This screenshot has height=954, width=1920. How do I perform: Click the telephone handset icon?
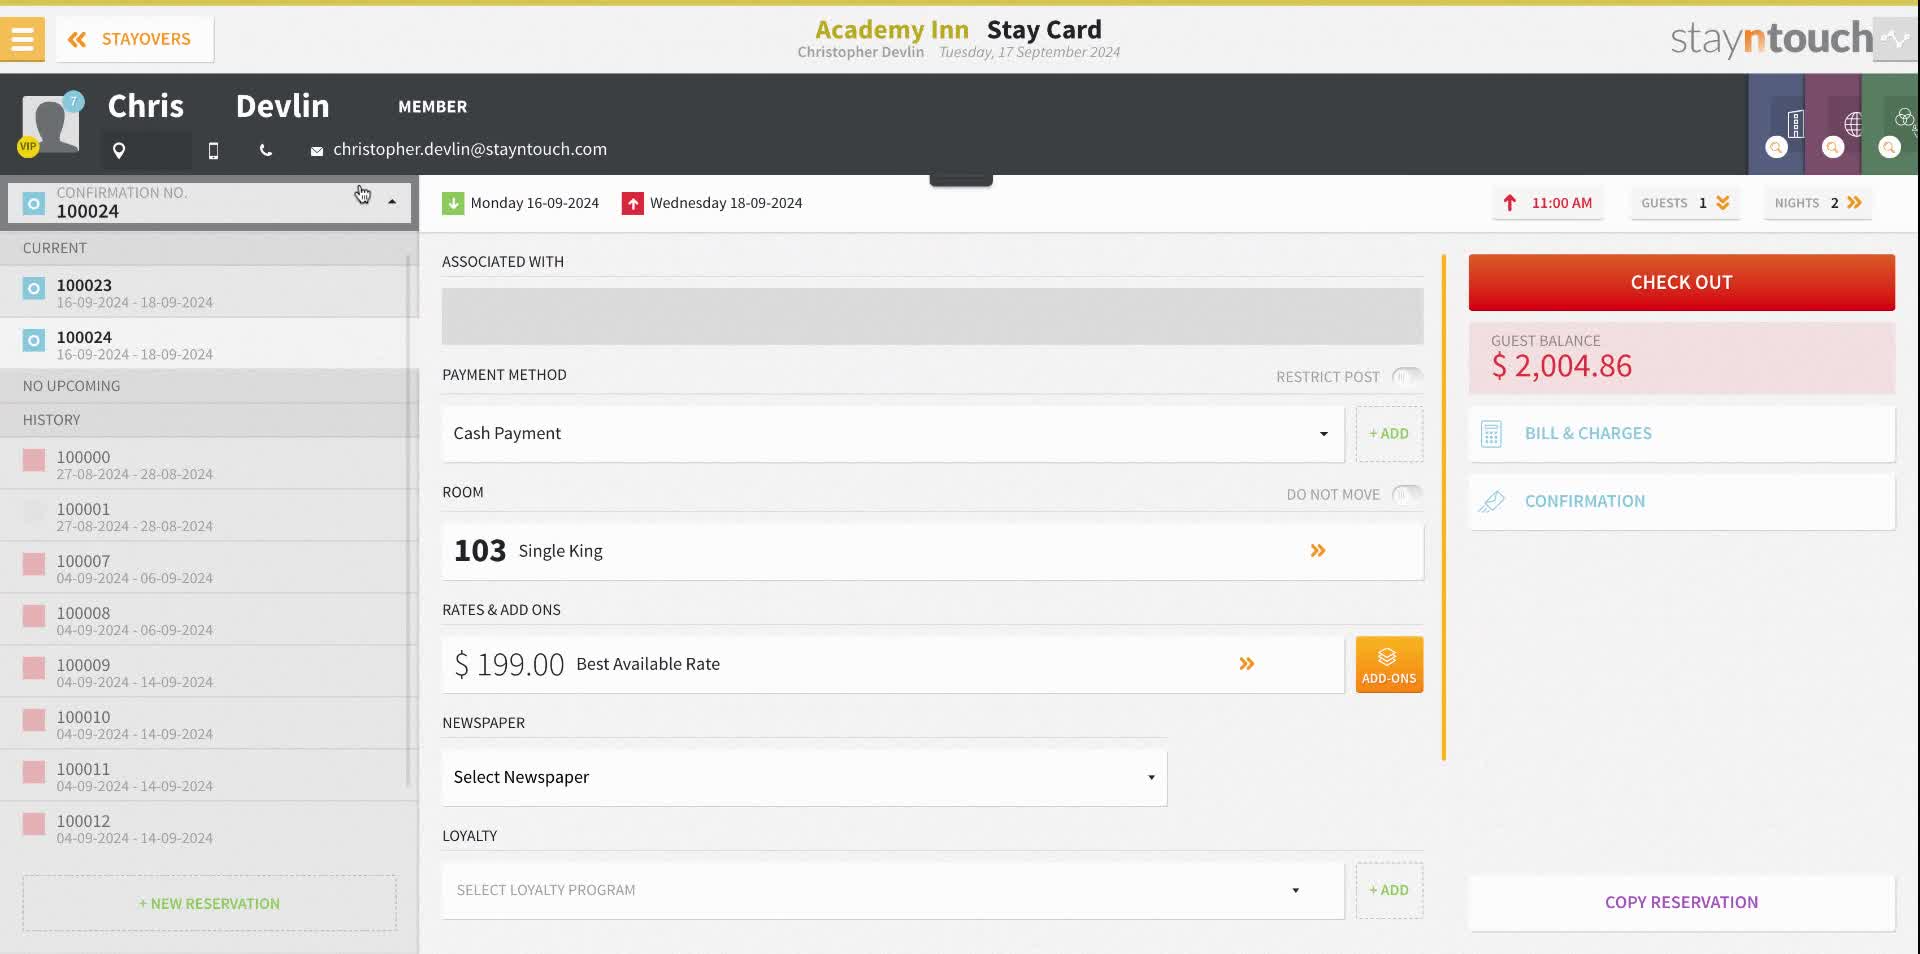265,150
